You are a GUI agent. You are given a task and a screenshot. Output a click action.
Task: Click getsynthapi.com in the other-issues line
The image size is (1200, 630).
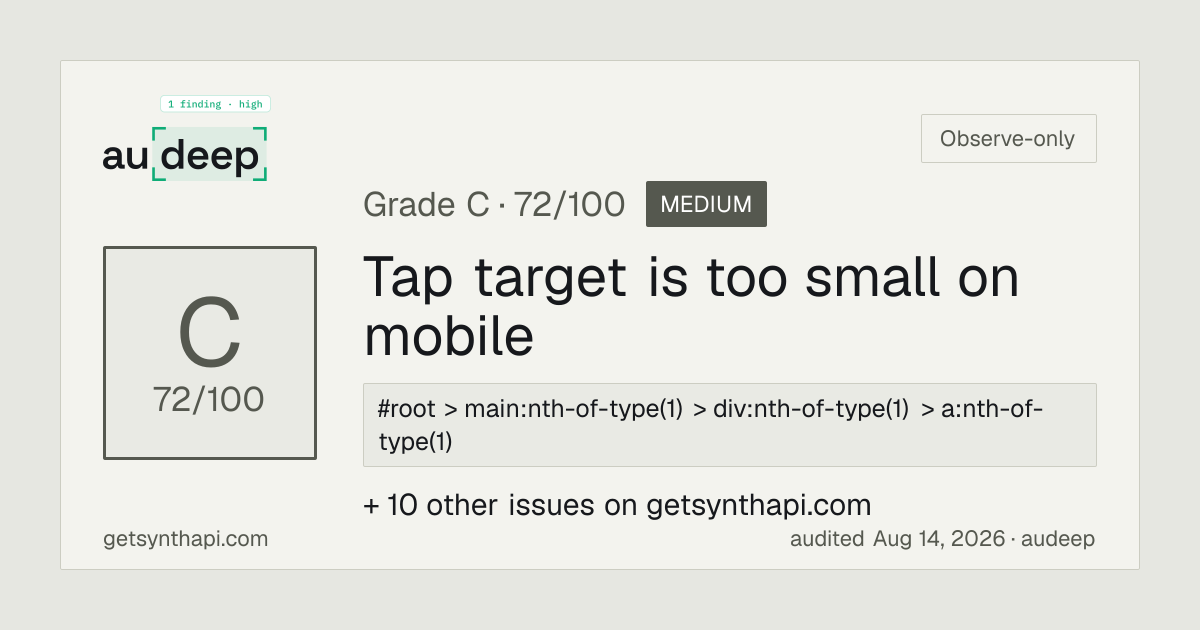coord(759,504)
